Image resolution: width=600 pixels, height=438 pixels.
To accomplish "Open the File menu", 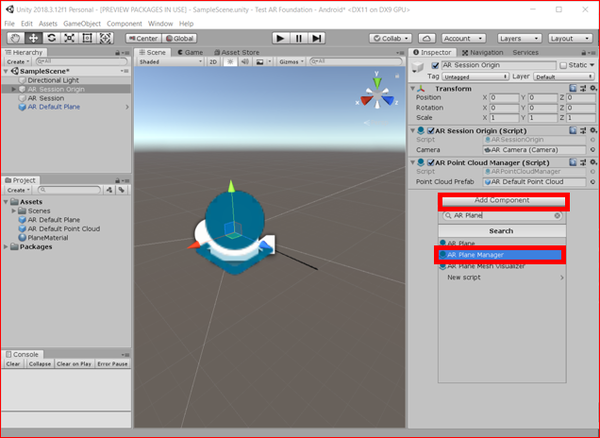I will point(10,24).
